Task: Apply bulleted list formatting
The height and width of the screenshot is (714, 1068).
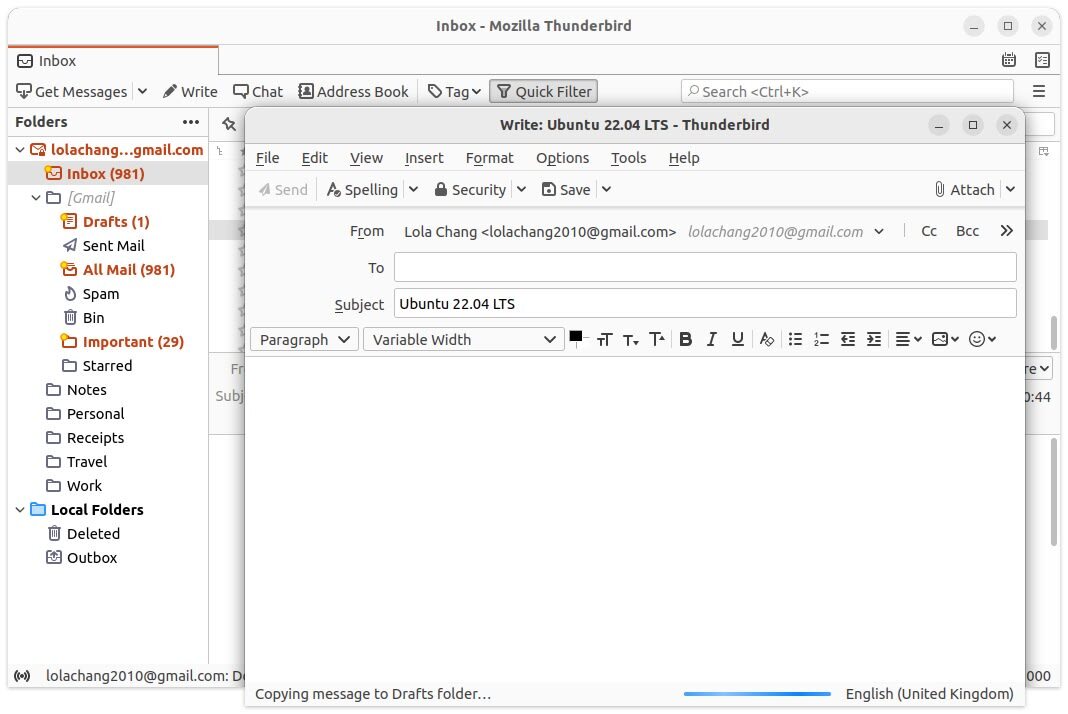Action: click(x=795, y=339)
